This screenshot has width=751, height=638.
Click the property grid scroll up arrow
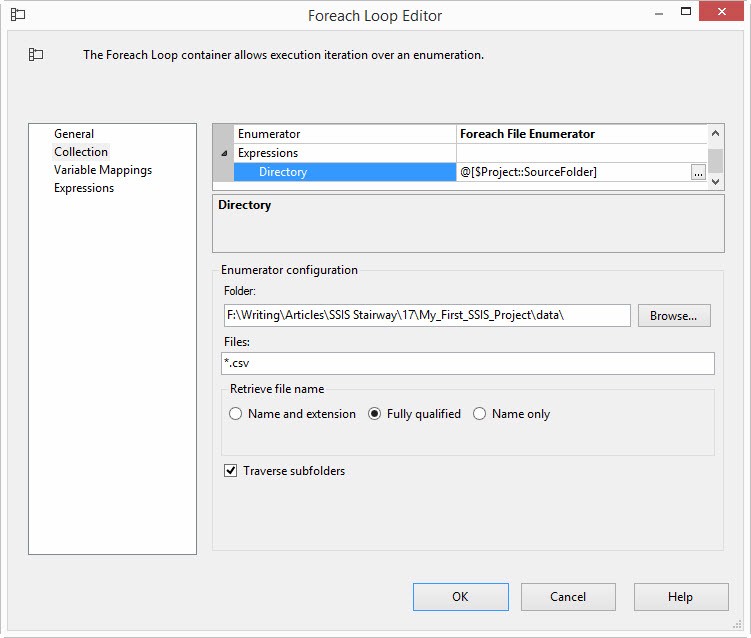click(x=715, y=133)
